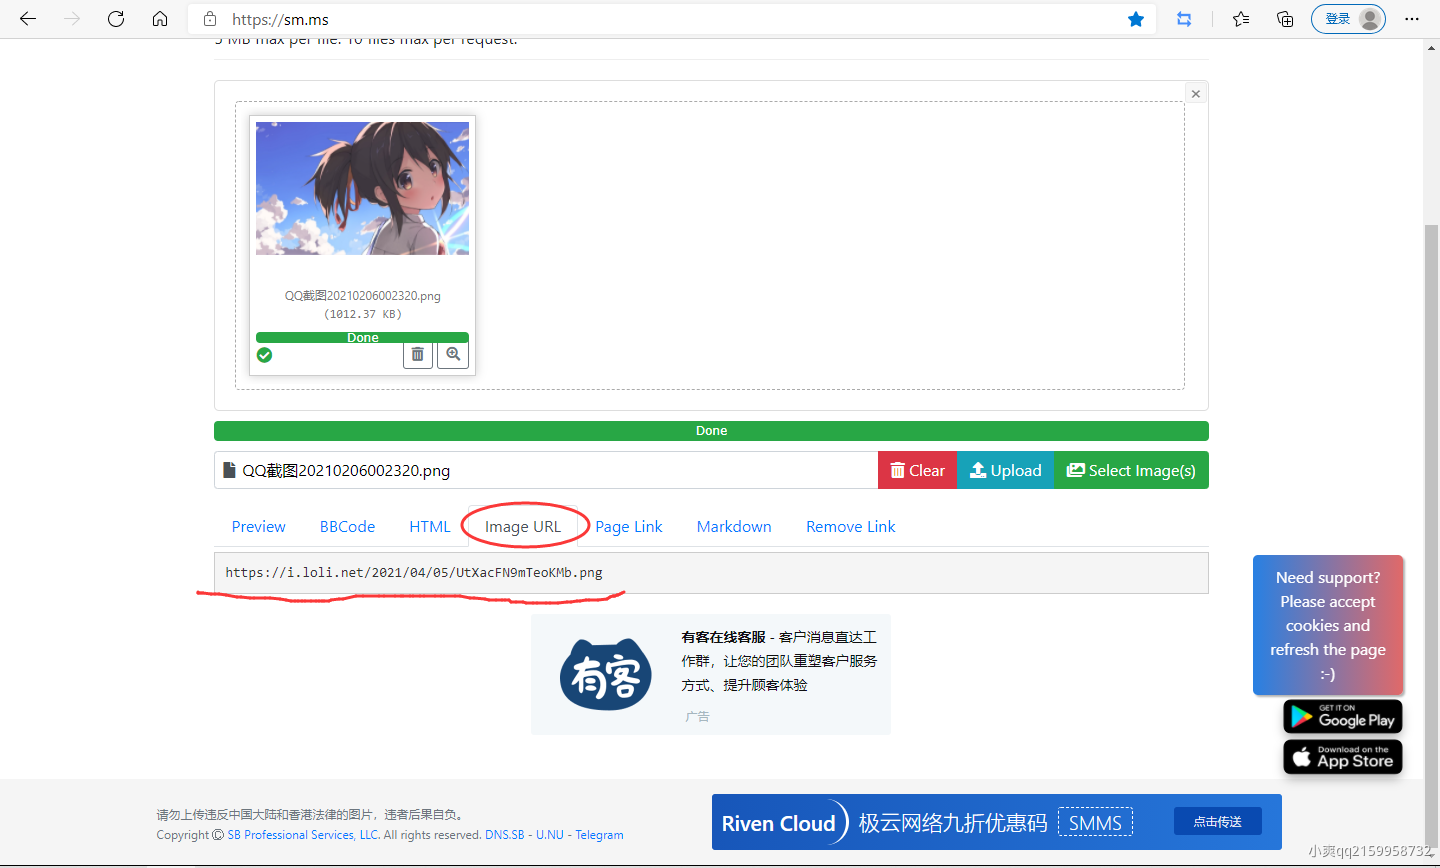Reload the page with the refresh icon
The height and width of the screenshot is (868, 1440).
pos(116,19)
